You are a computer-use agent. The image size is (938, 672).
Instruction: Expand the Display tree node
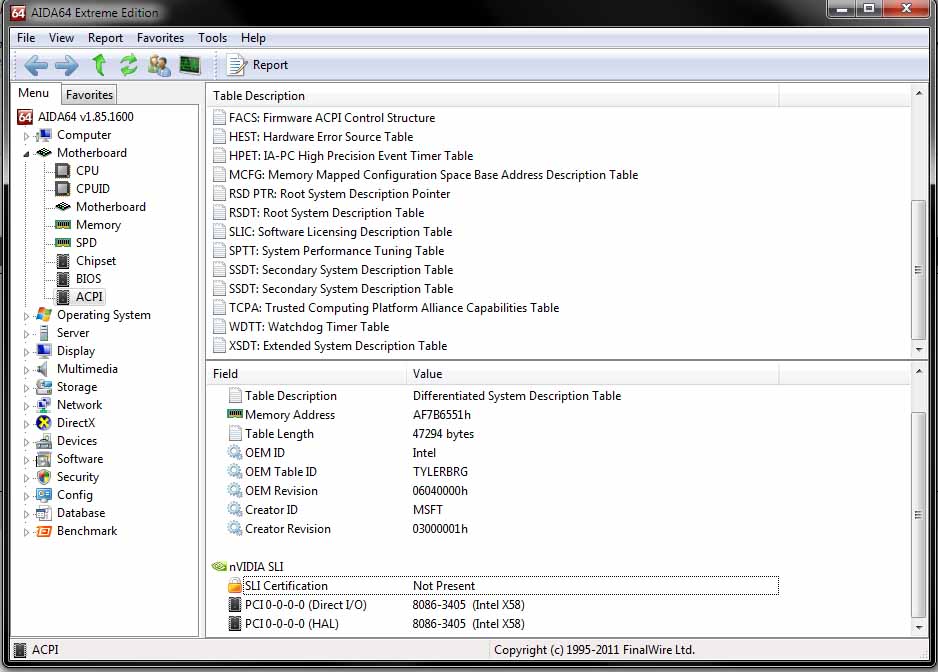[26, 352]
